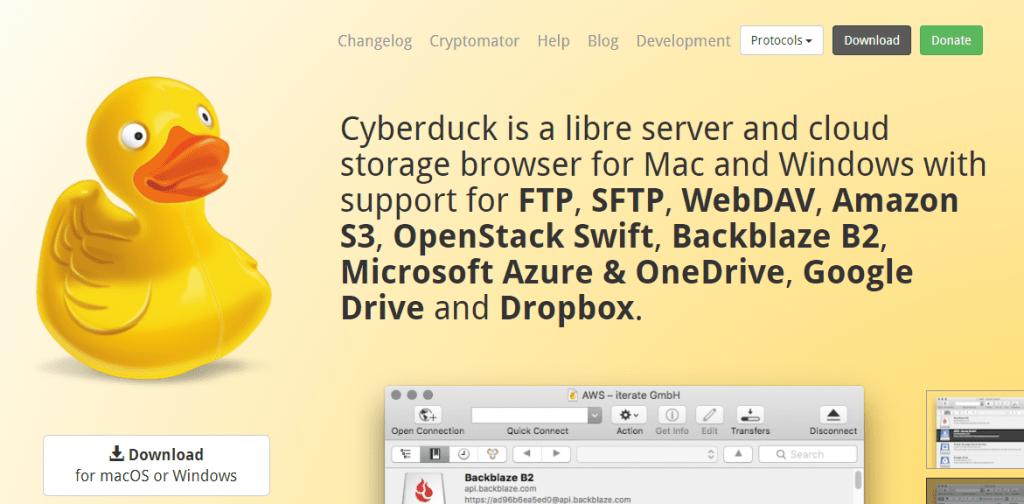Click the api.backblaze.com hostname text
This screenshot has width=1024, height=504.
(x=500, y=488)
